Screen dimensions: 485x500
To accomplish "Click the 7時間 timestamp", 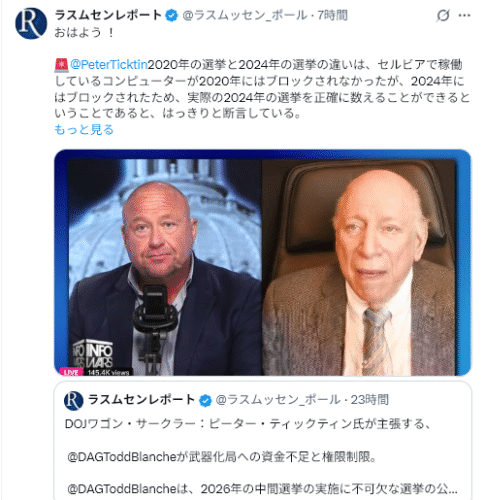I will tap(332, 15).
